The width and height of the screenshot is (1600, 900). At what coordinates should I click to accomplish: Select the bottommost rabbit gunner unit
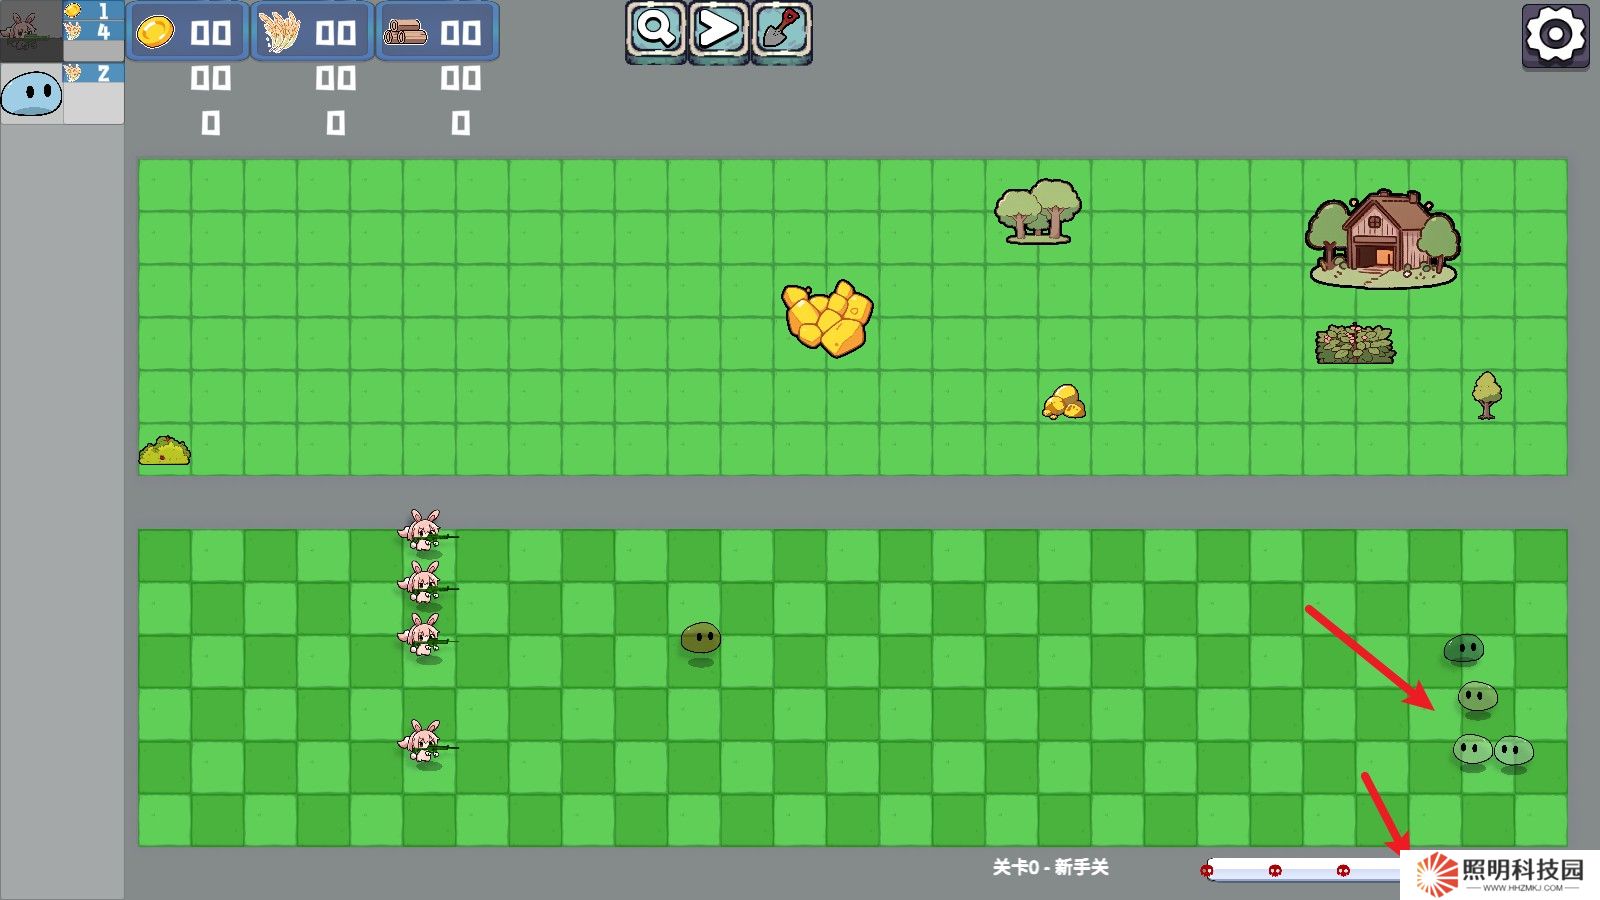423,742
